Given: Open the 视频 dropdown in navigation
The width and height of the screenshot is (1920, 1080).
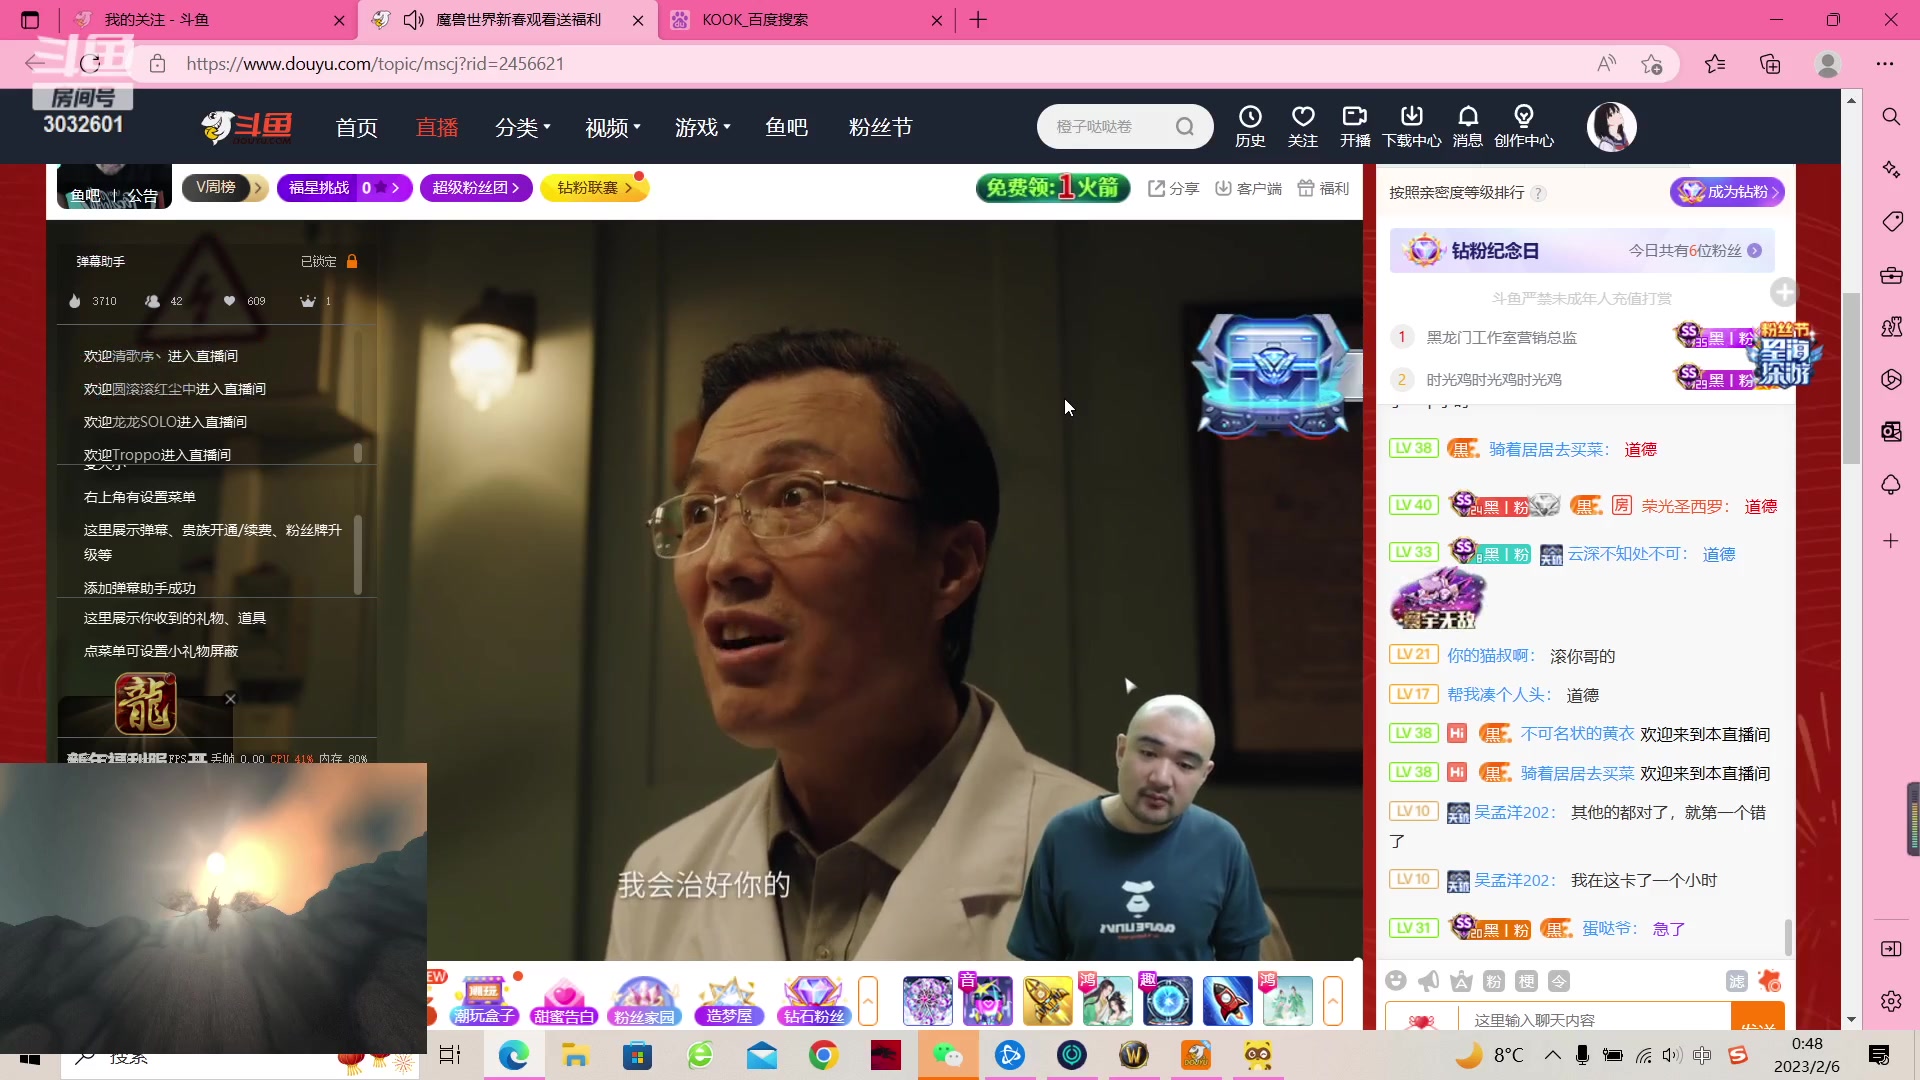Looking at the screenshot, I should (x=613, y=128).
